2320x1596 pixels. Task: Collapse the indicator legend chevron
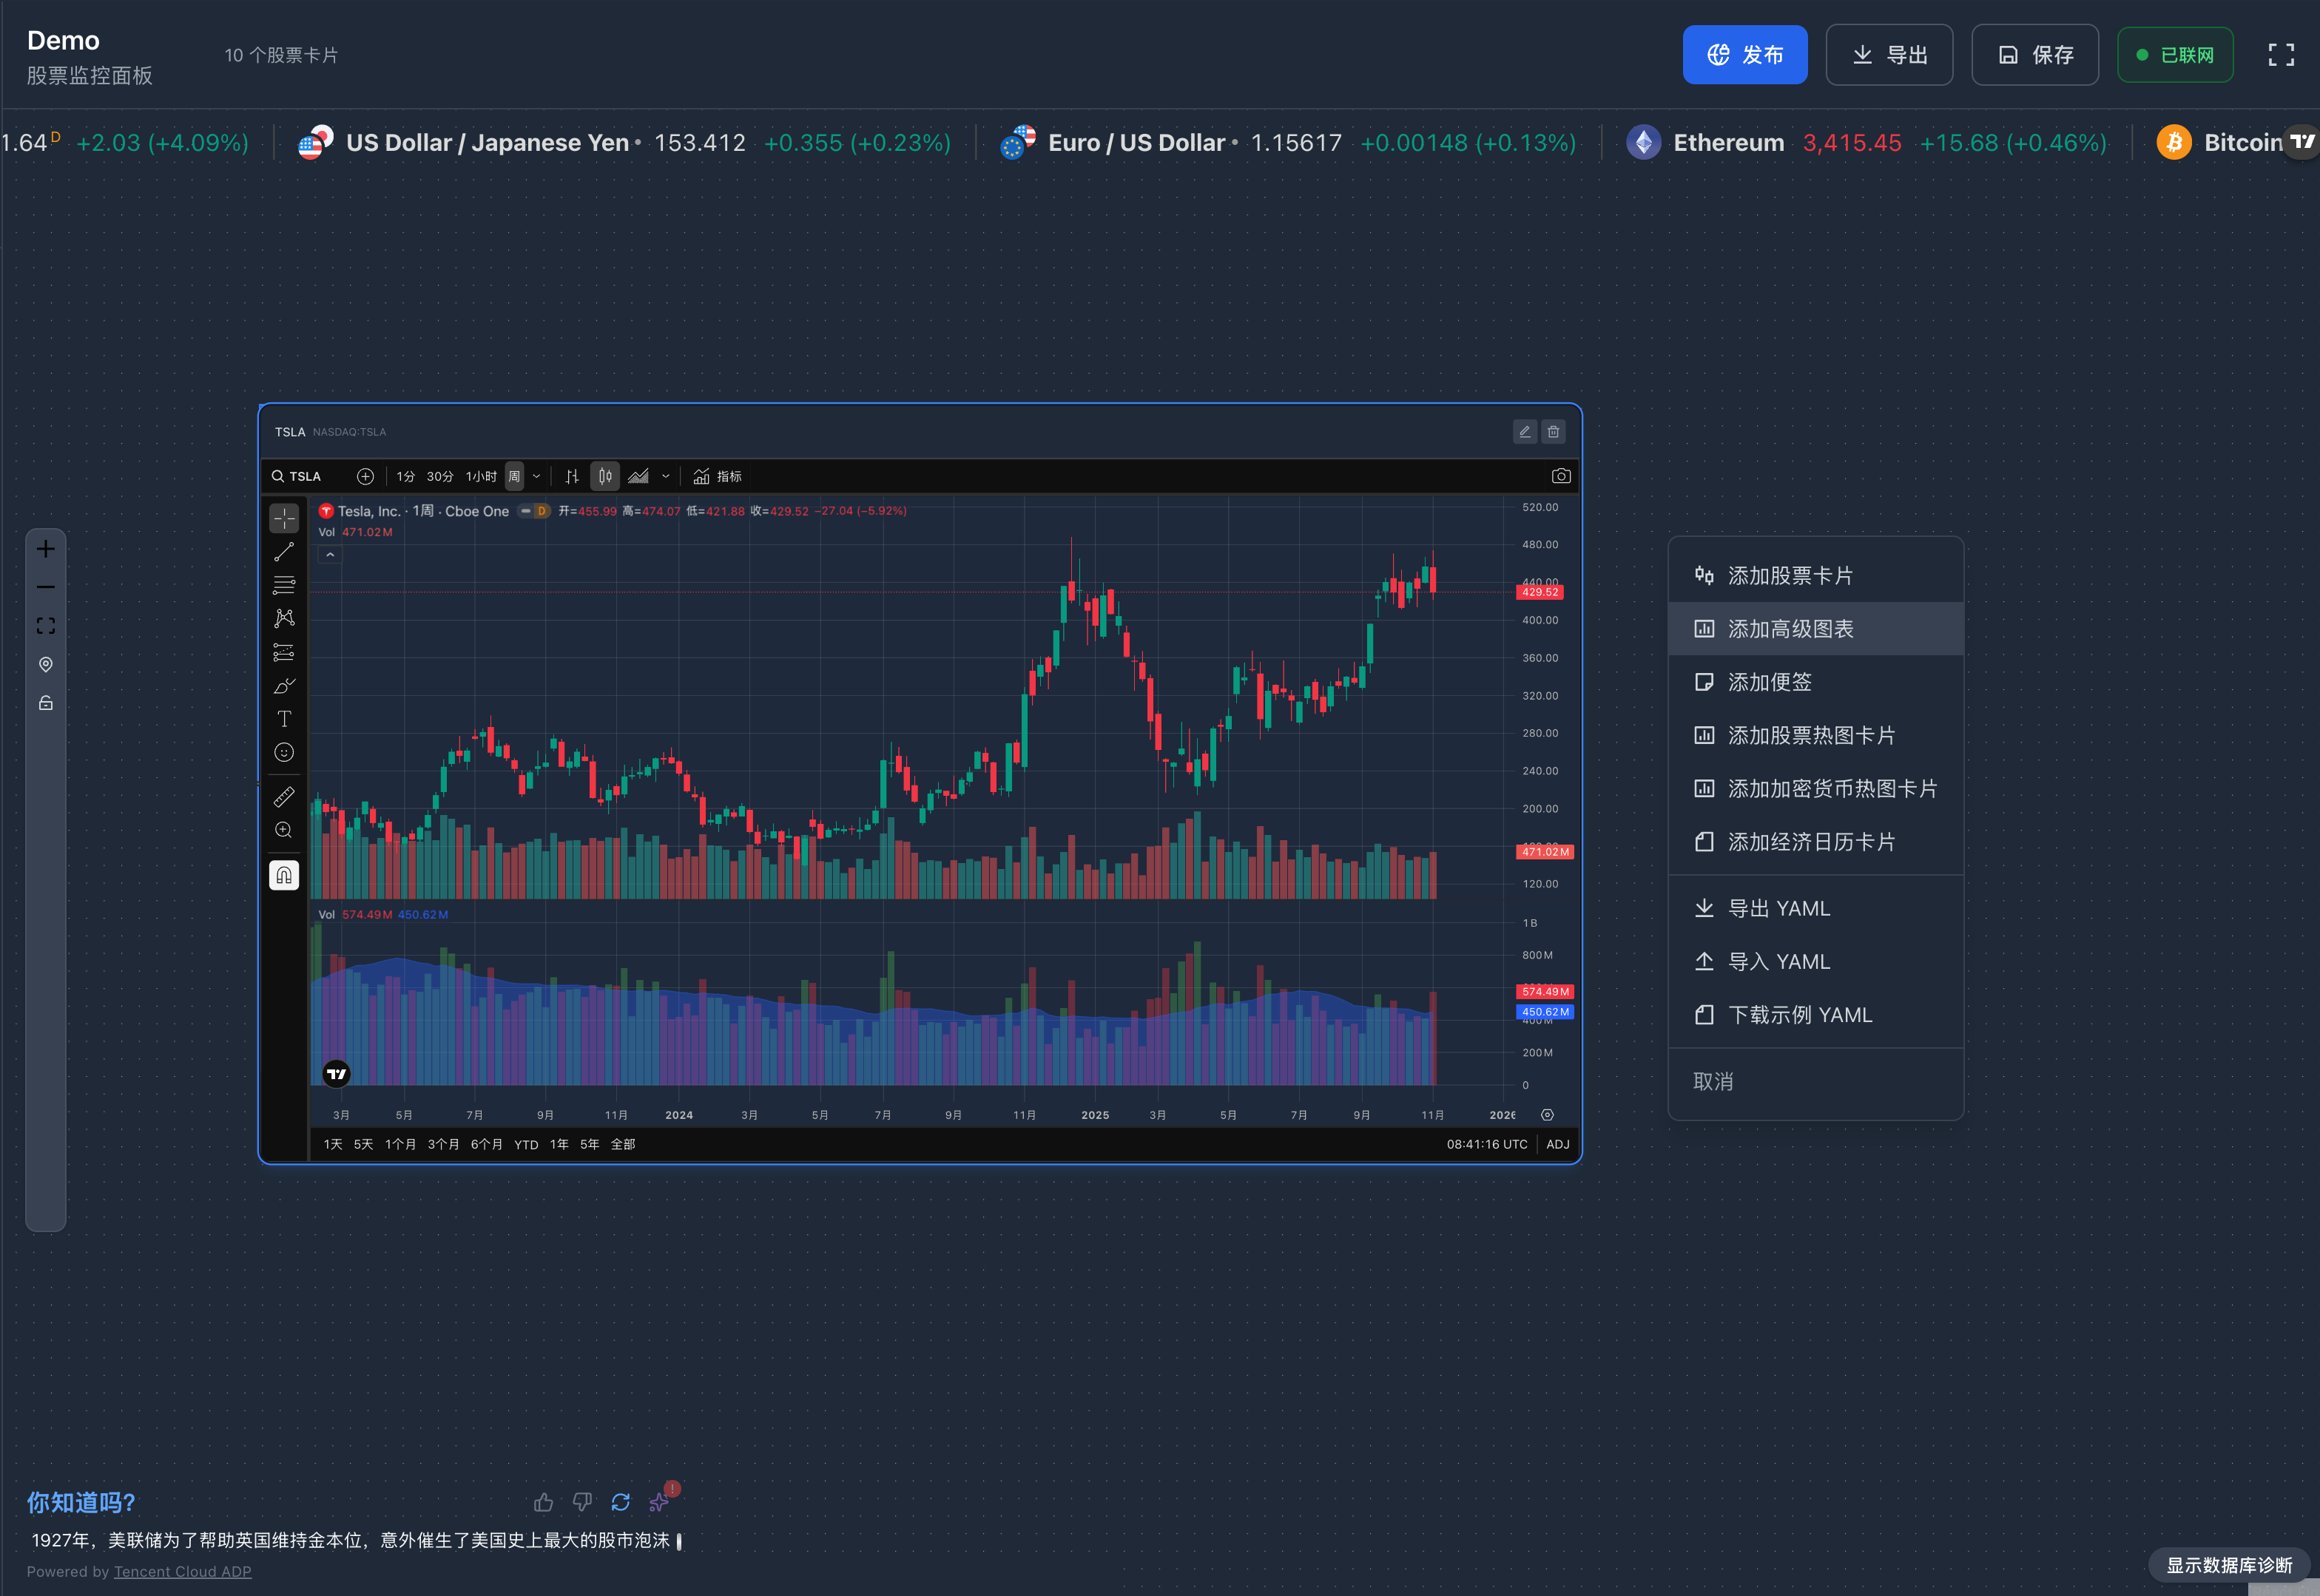coord(330,555)
